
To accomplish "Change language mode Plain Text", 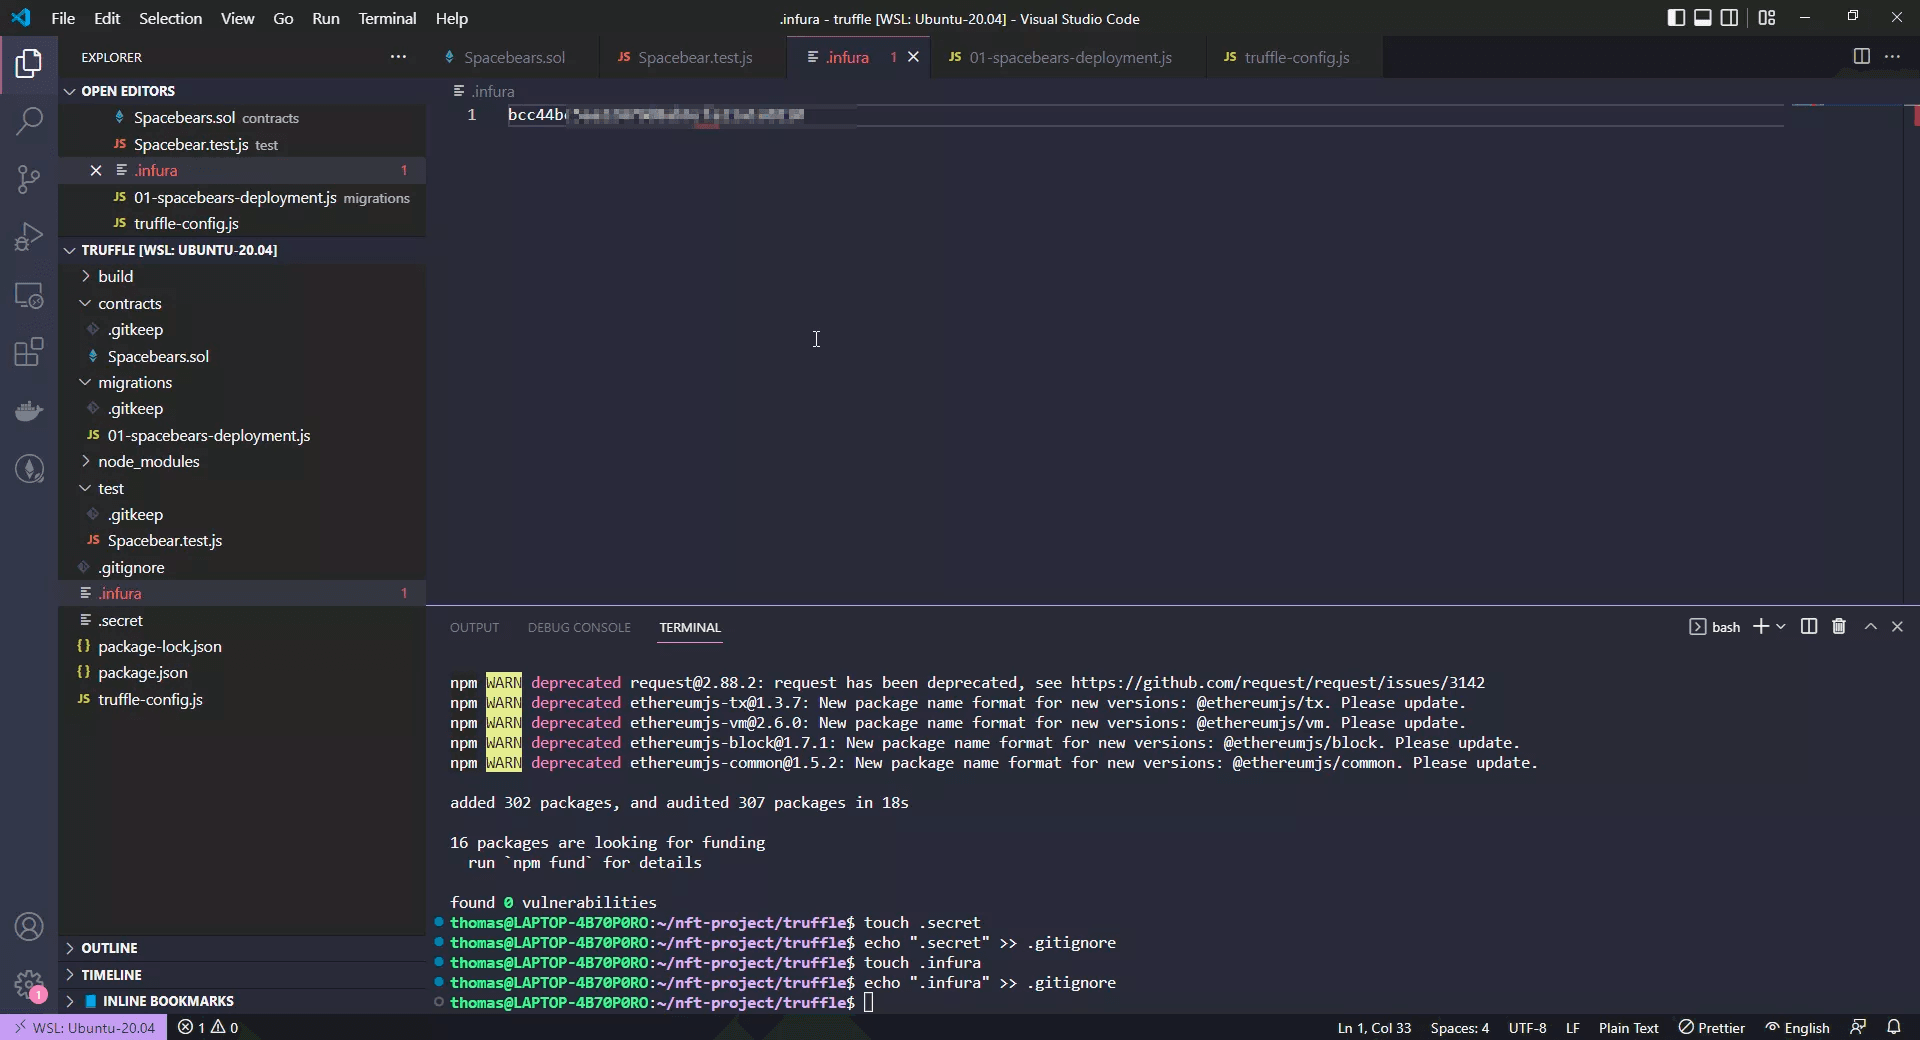I will (1628, 1027).
